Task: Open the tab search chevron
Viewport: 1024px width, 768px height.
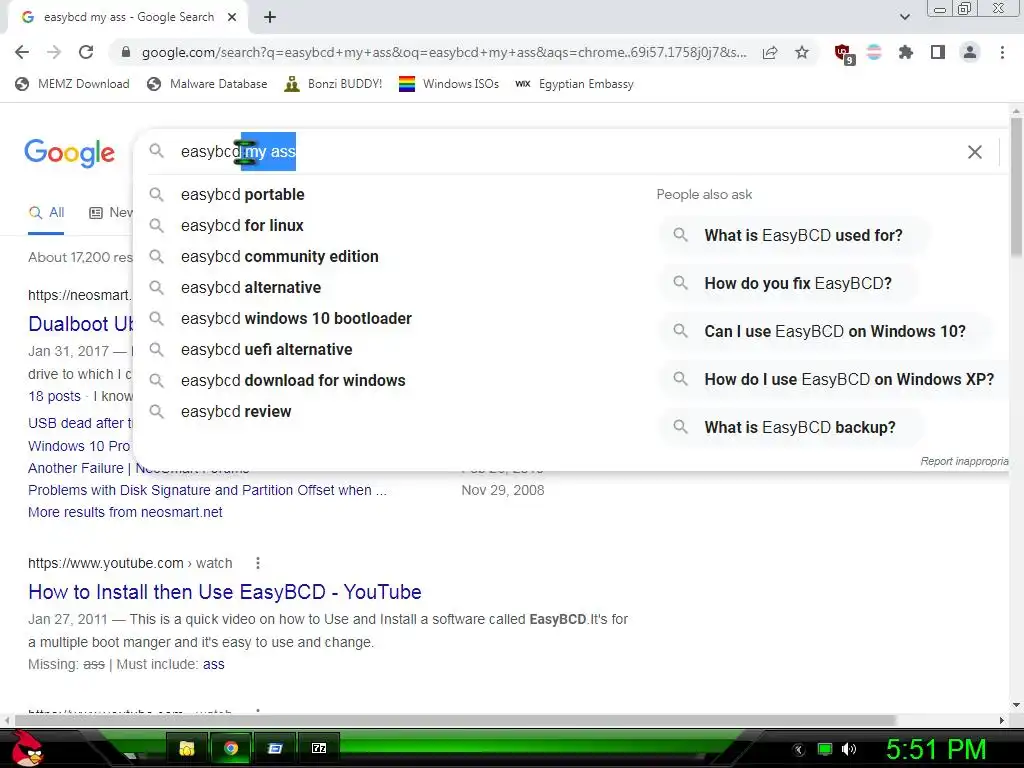Action: [904, 17]
